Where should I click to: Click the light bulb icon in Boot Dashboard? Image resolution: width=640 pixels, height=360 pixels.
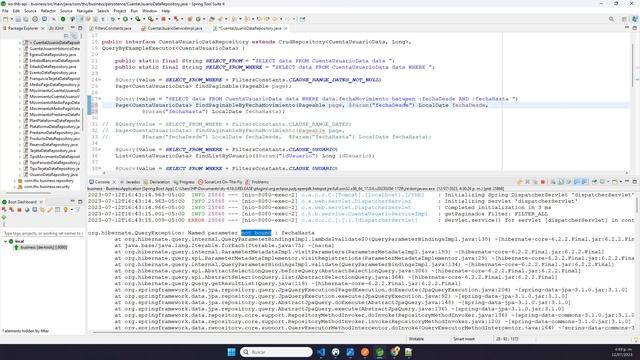(x=65, y=209)
